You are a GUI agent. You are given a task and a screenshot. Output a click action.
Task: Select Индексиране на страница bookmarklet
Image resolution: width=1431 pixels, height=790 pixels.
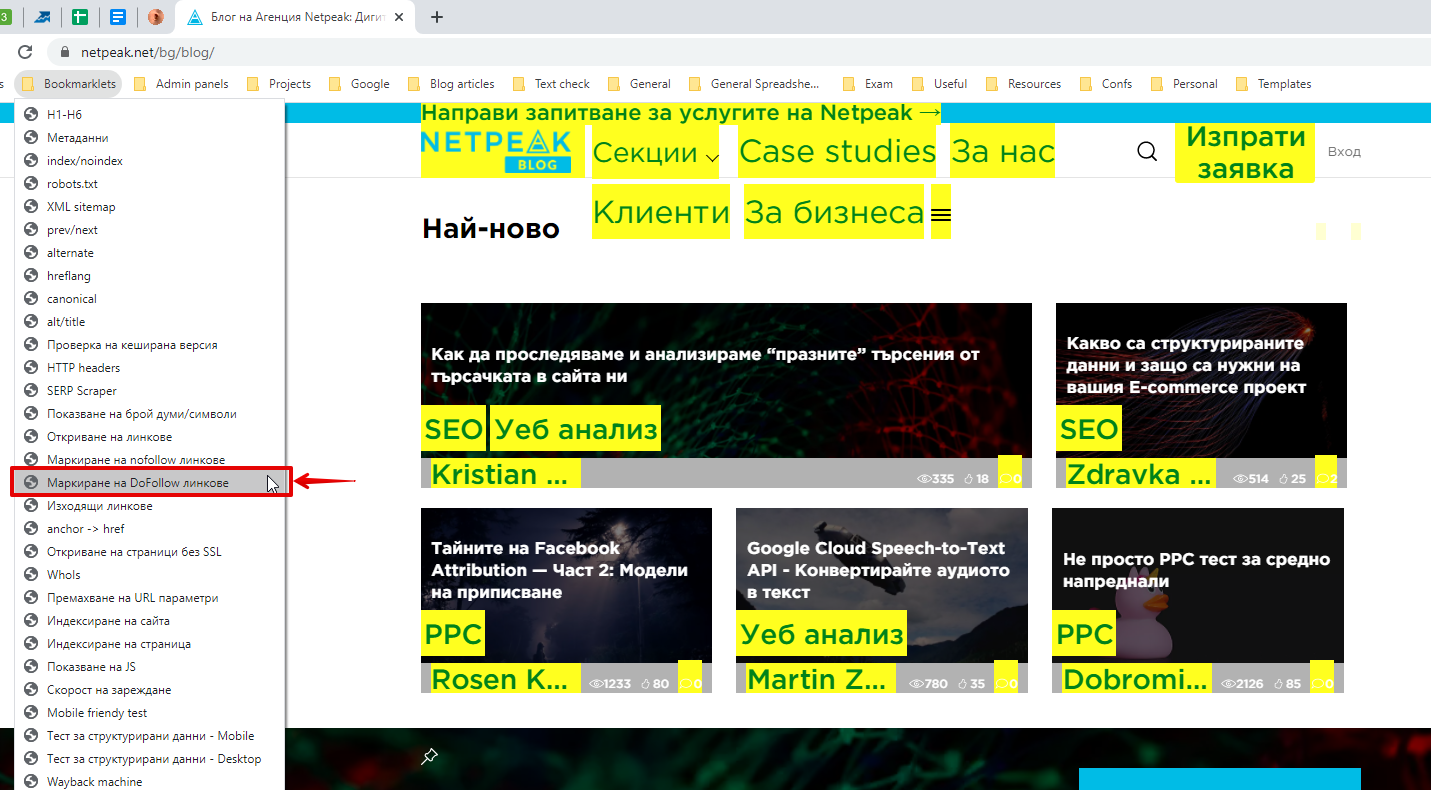pos(150,644)
